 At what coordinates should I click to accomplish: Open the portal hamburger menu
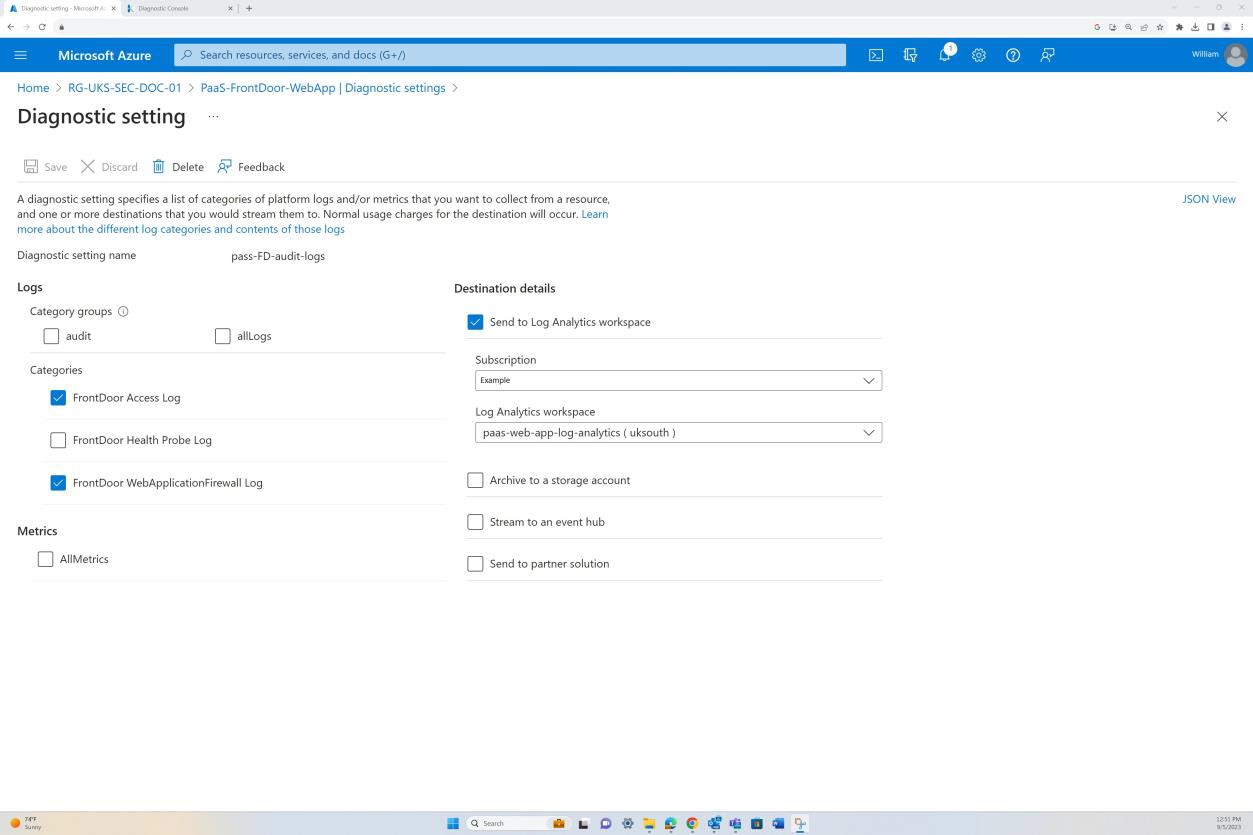[20, 55]
